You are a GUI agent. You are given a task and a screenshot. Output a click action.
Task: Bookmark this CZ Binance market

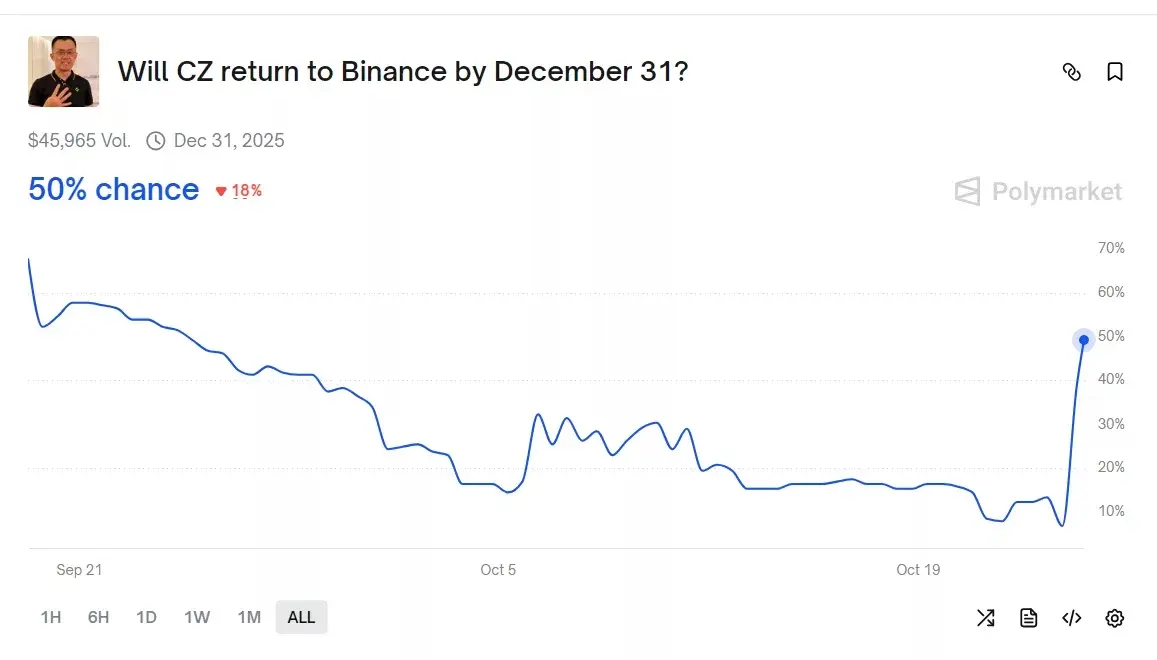pyautogui.click(x=1114, y=72)
